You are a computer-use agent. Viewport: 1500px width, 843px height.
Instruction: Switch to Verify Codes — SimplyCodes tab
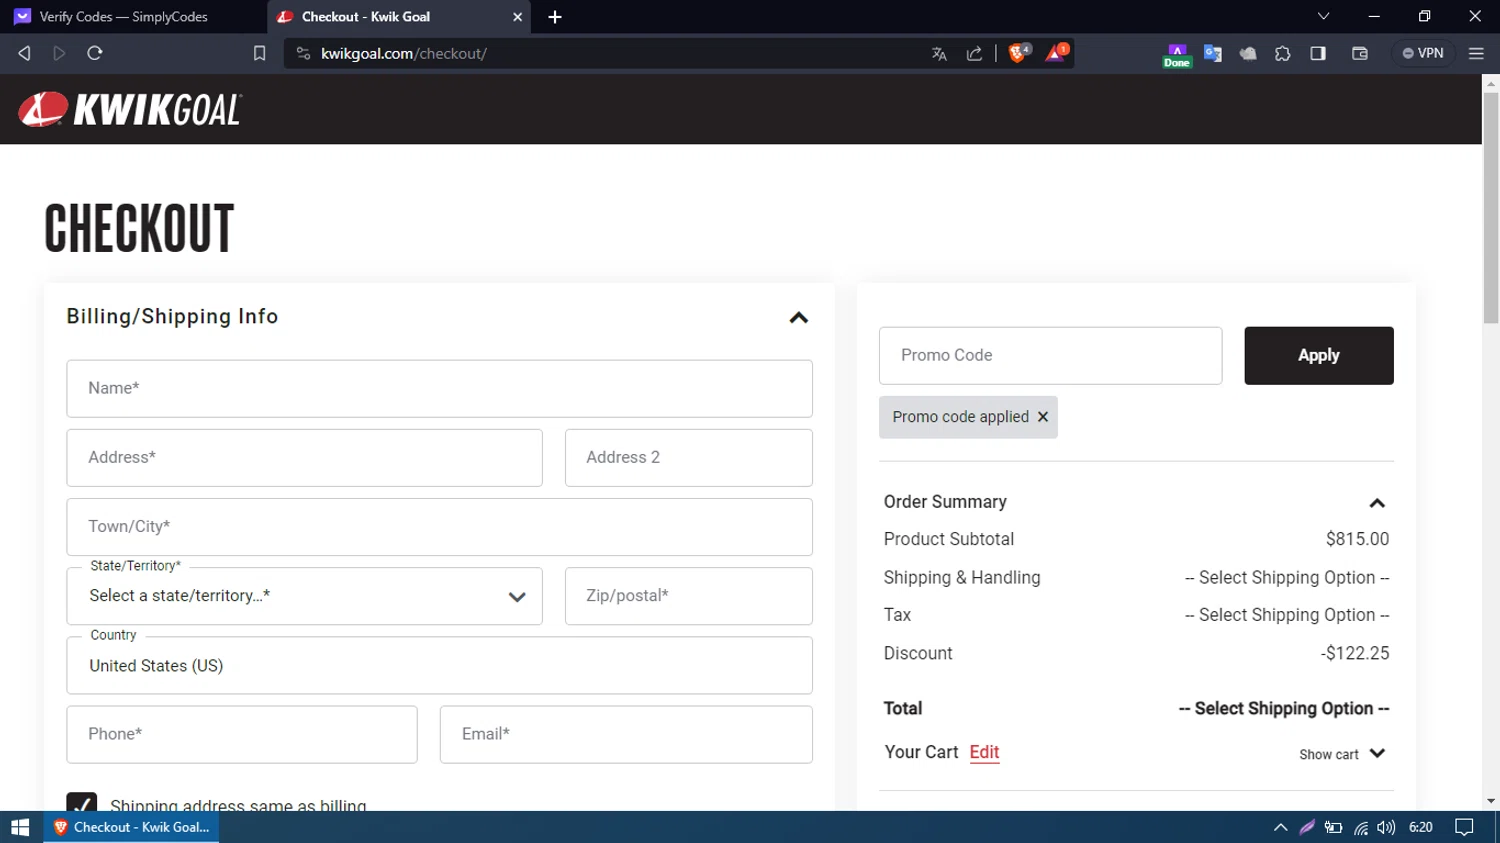pos(133,17)
